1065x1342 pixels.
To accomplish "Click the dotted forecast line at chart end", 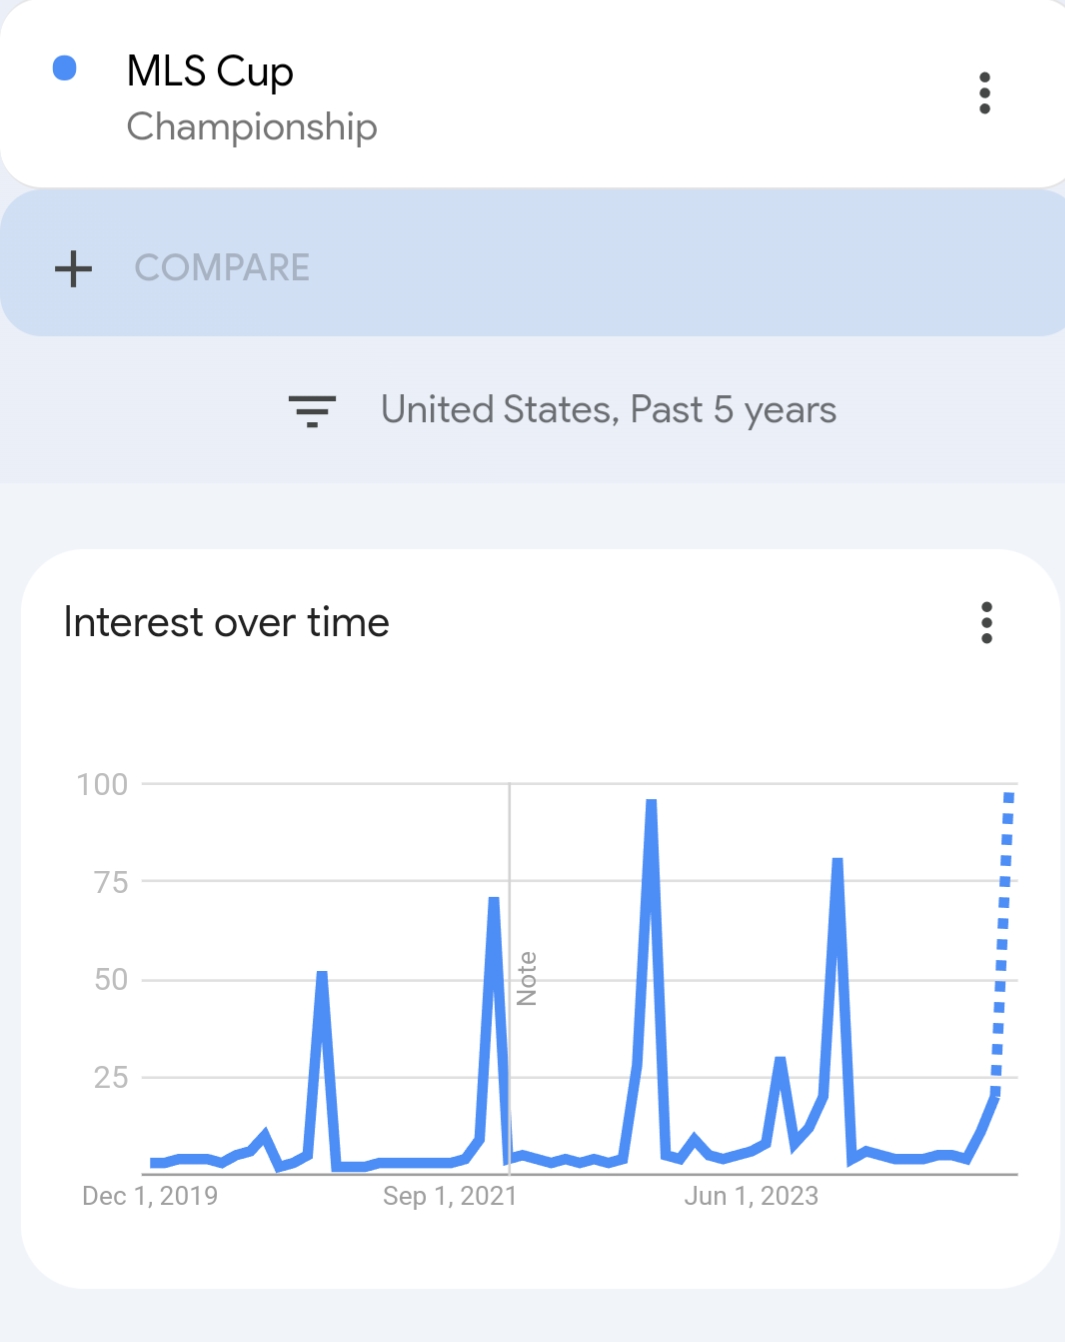I will click(1003, 940).
